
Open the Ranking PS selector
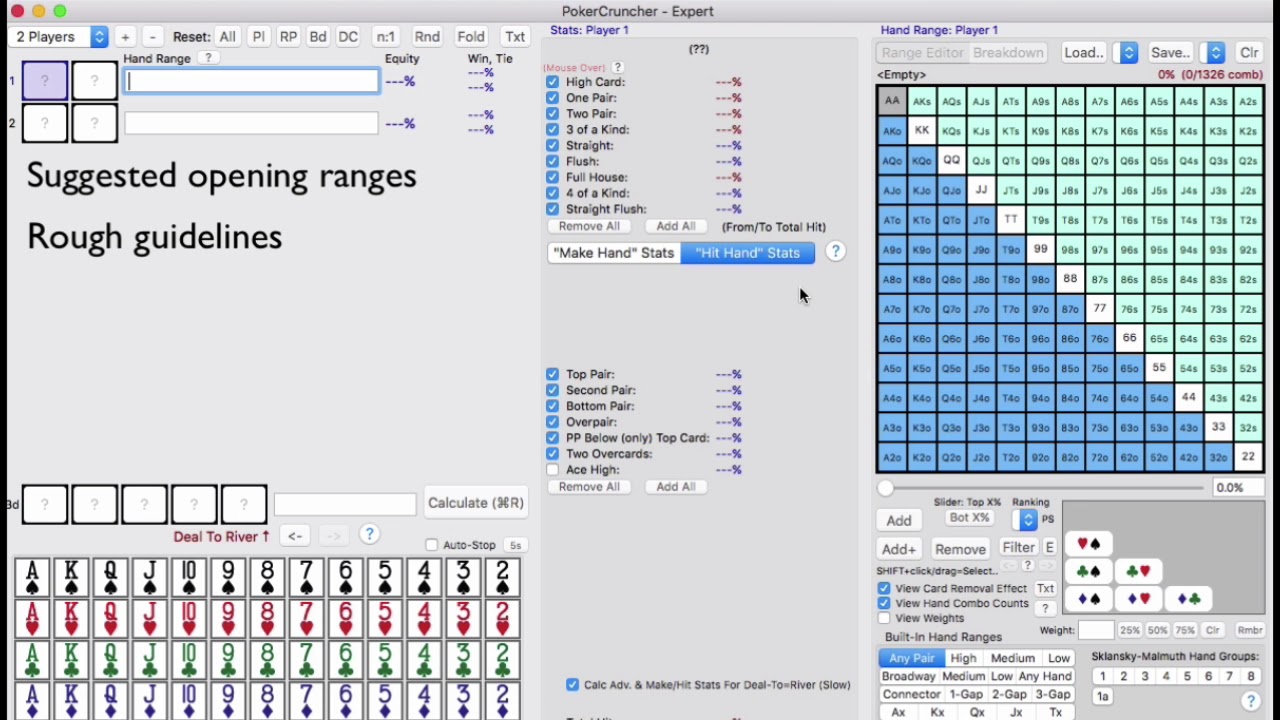(1027, 519)
